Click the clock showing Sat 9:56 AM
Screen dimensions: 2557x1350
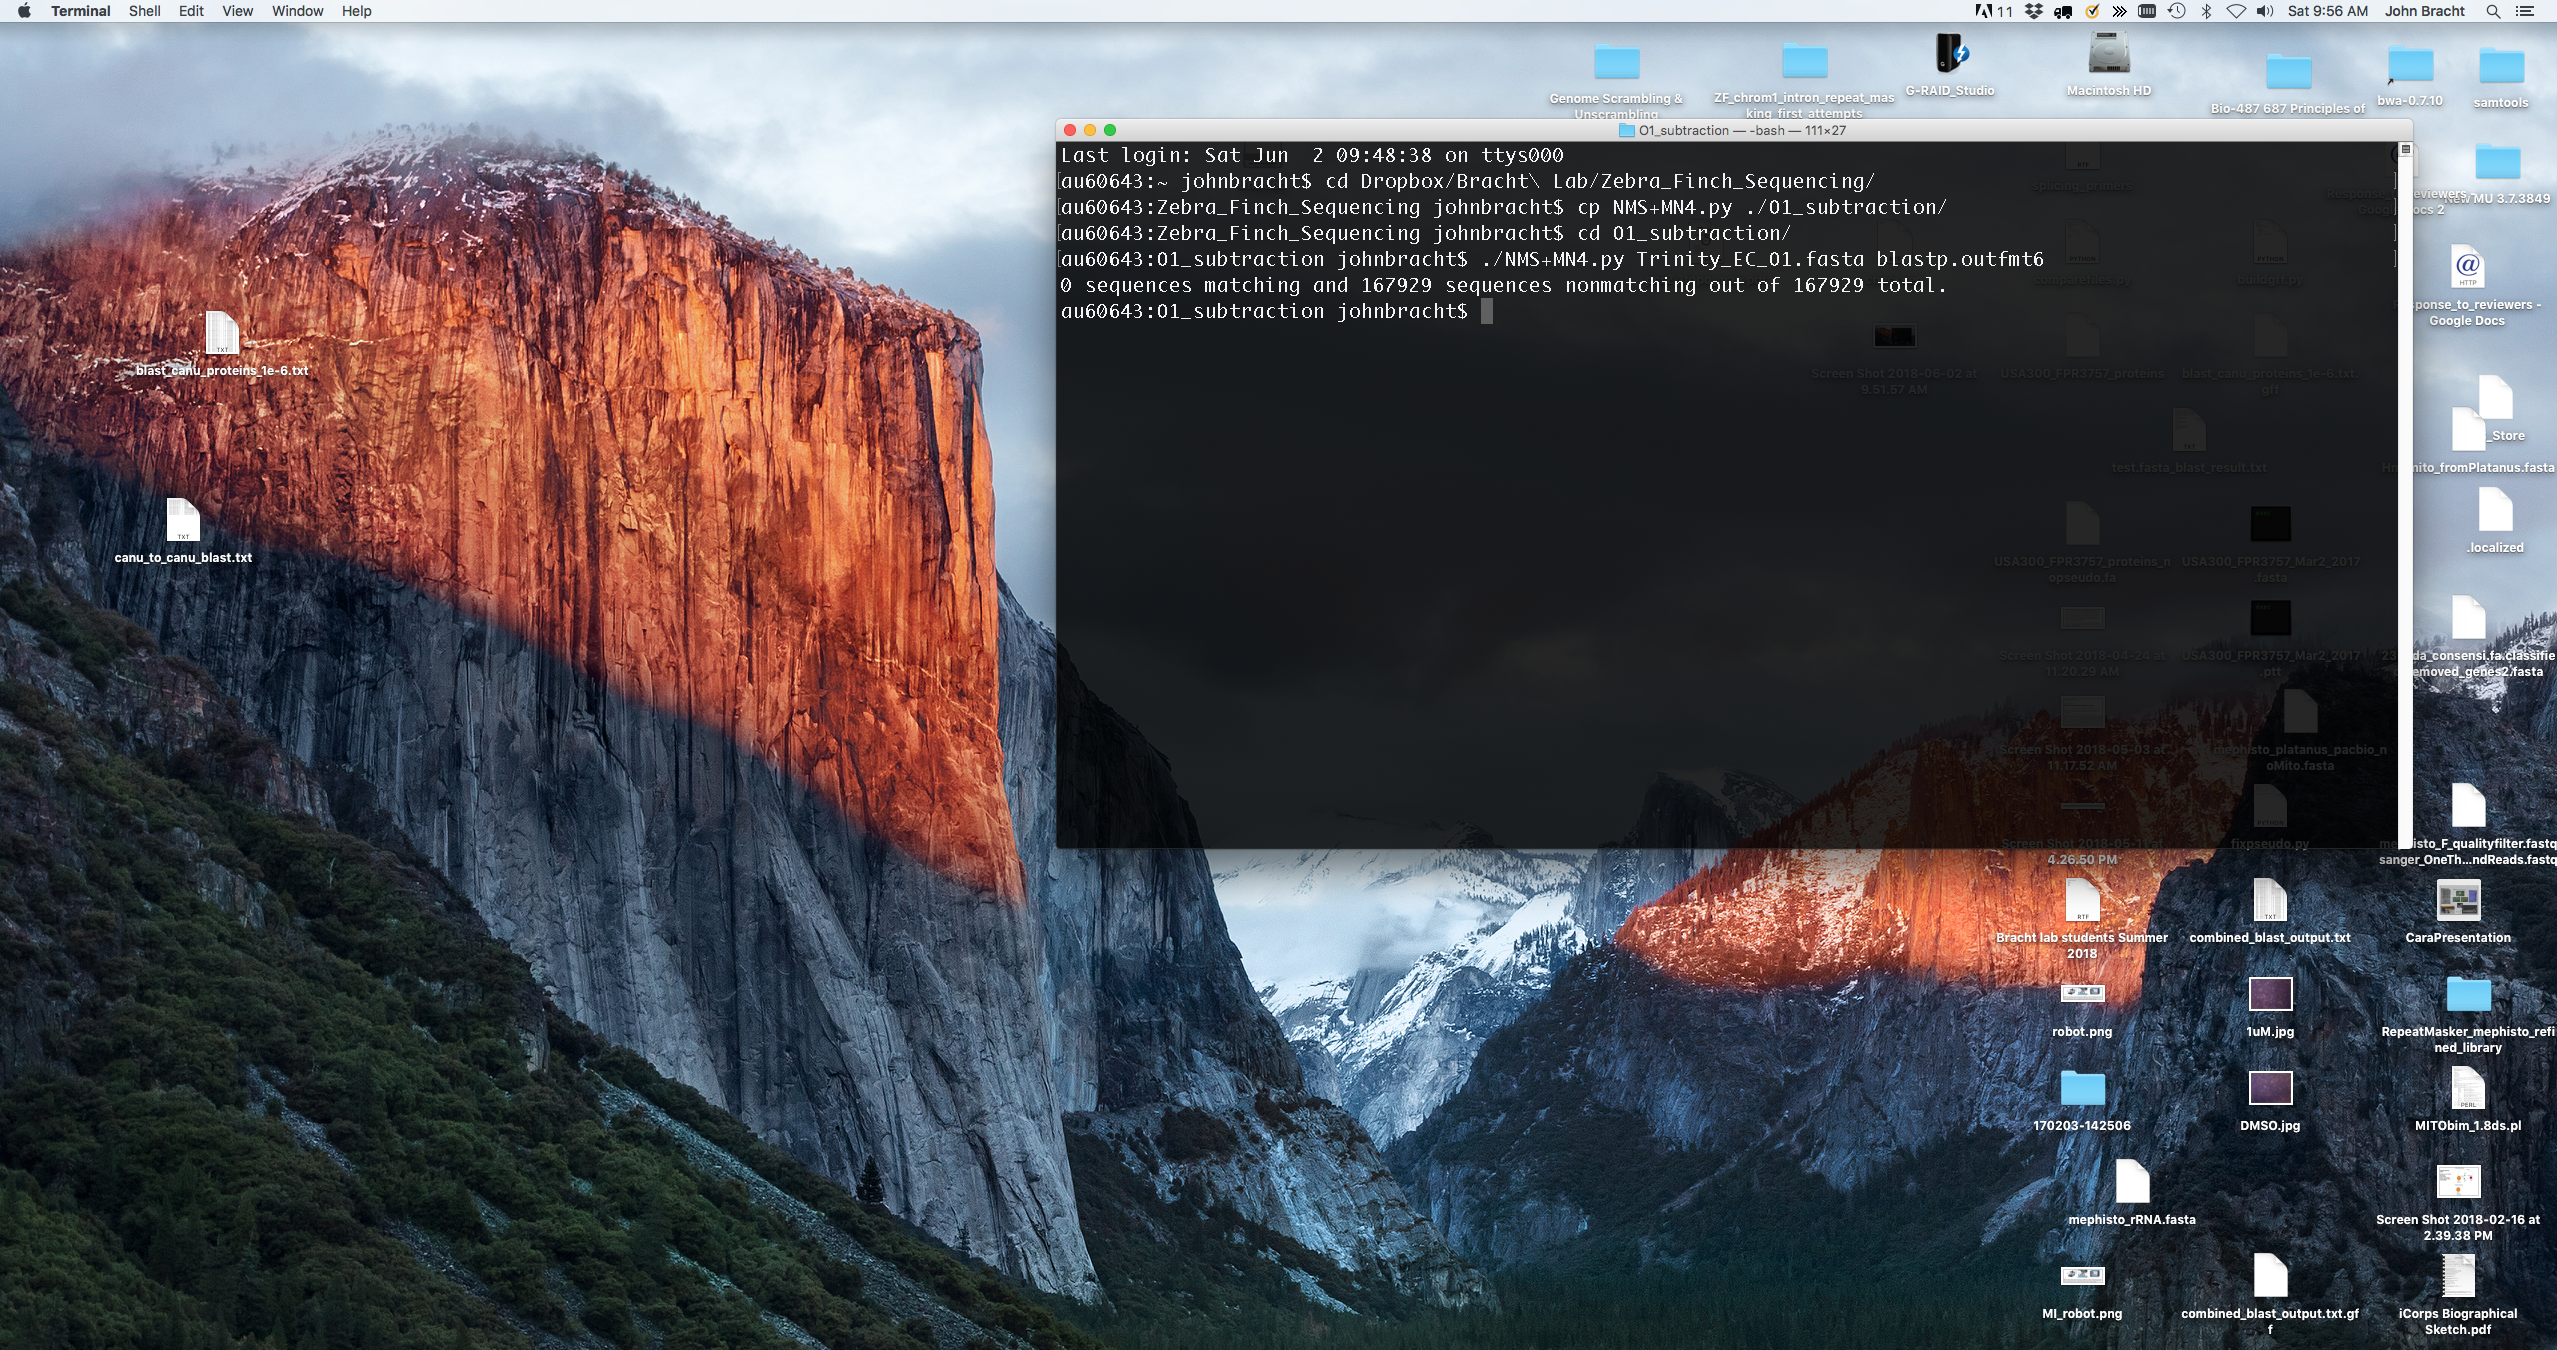coord(2327,11)
